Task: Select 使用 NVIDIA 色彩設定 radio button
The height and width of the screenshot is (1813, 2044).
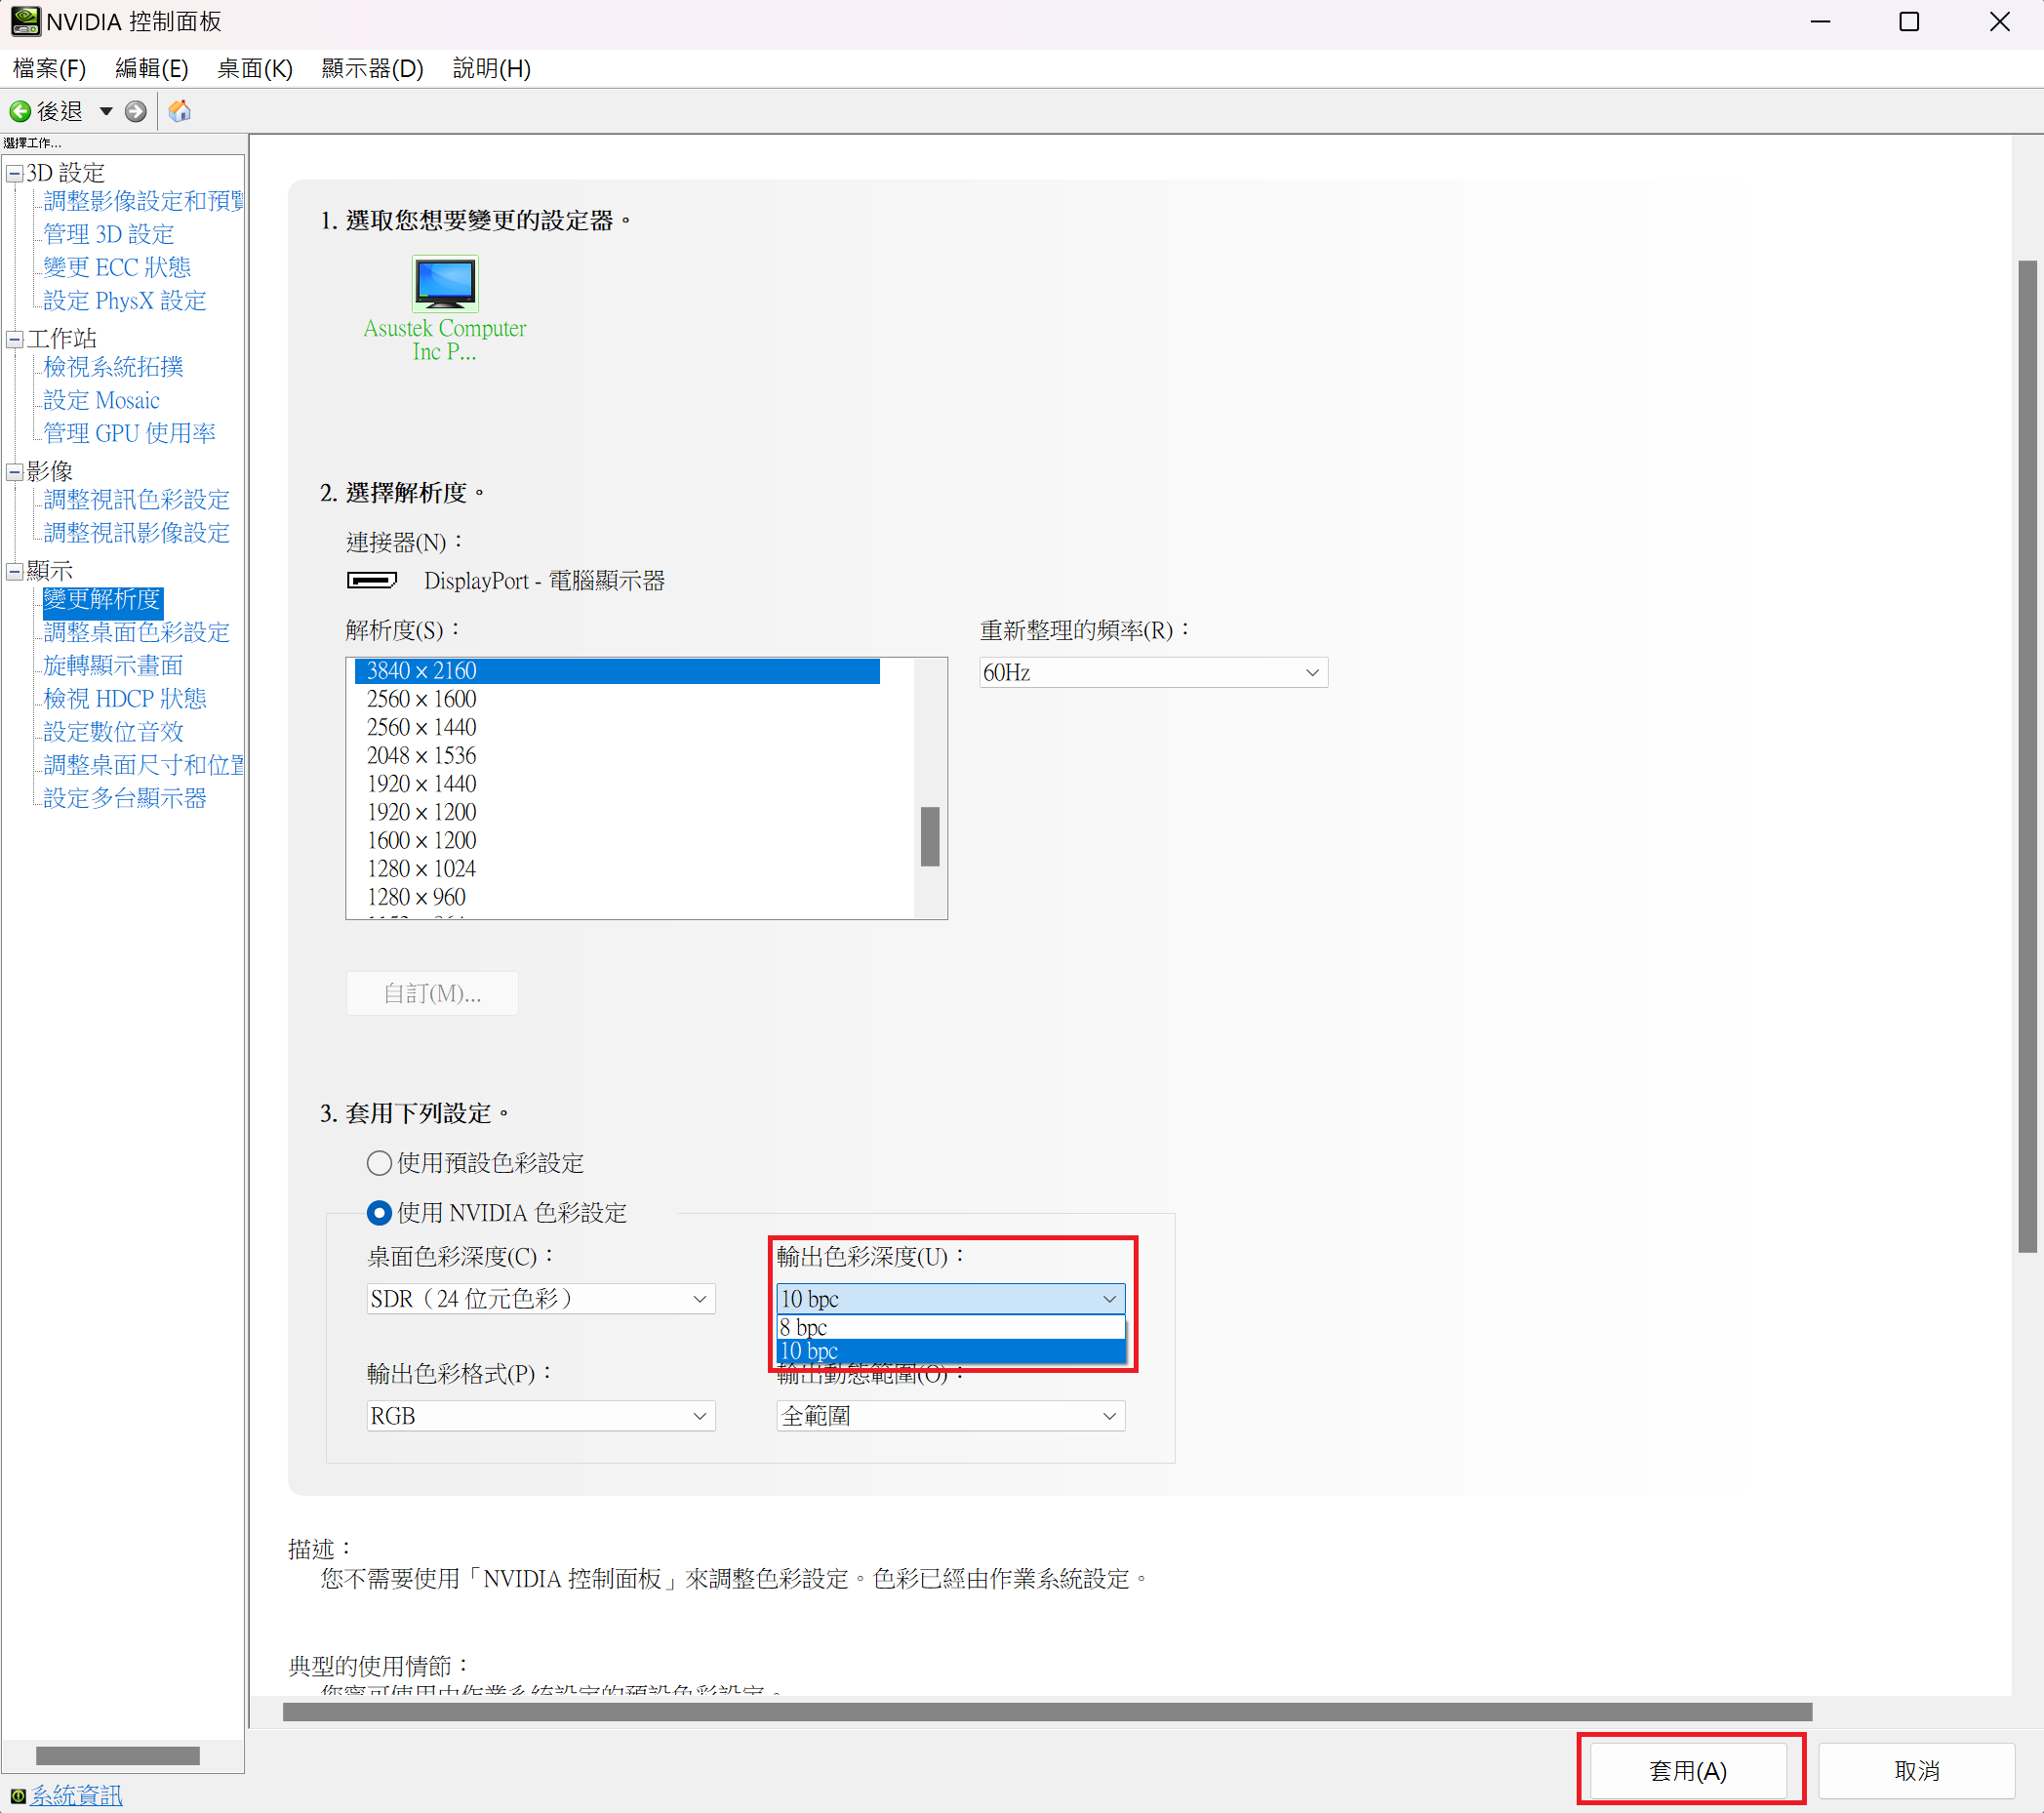Action: [x=379, y=1213]
